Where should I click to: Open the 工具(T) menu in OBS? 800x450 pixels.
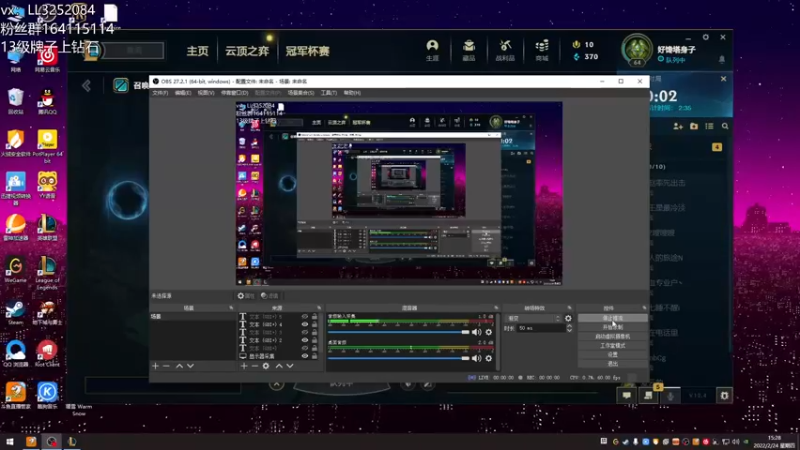[329, 93]
